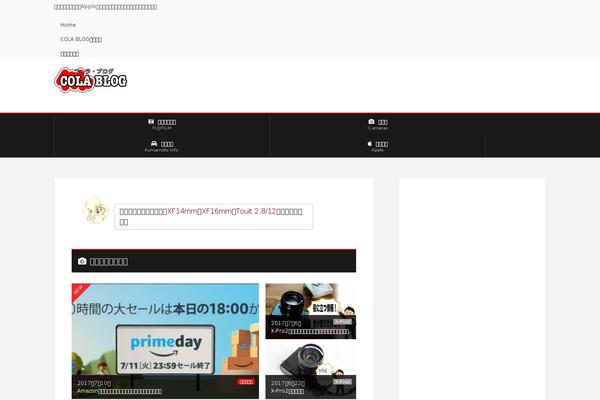The height and width of the screenshot is (400, 600).
Task: Open the X-Pro2 camera body article thumbnail
Action: point(310,368)
